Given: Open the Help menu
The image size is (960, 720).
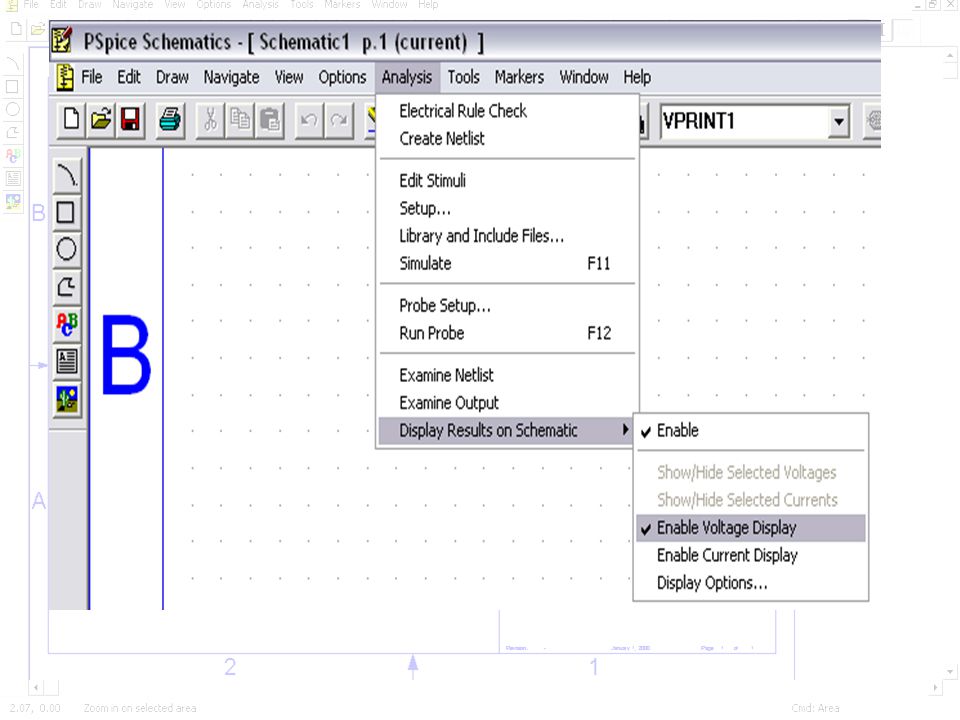Looking at the screenshot, I should [x=637, y=77].
